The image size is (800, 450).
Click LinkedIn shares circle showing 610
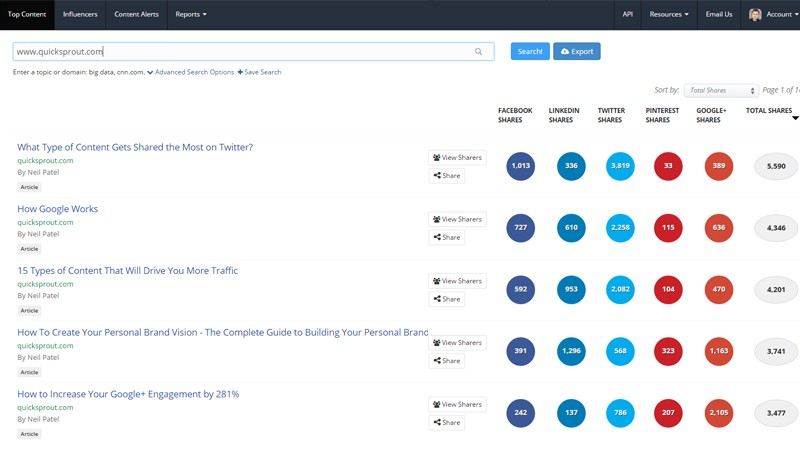571,228
